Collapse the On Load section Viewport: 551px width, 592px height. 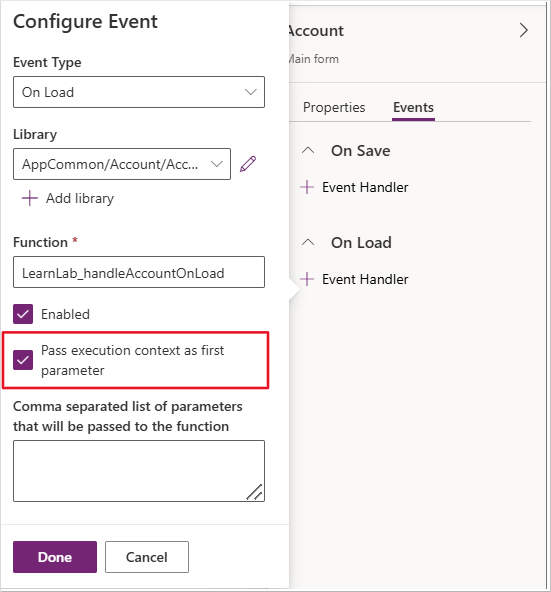[x=308, y=242]
